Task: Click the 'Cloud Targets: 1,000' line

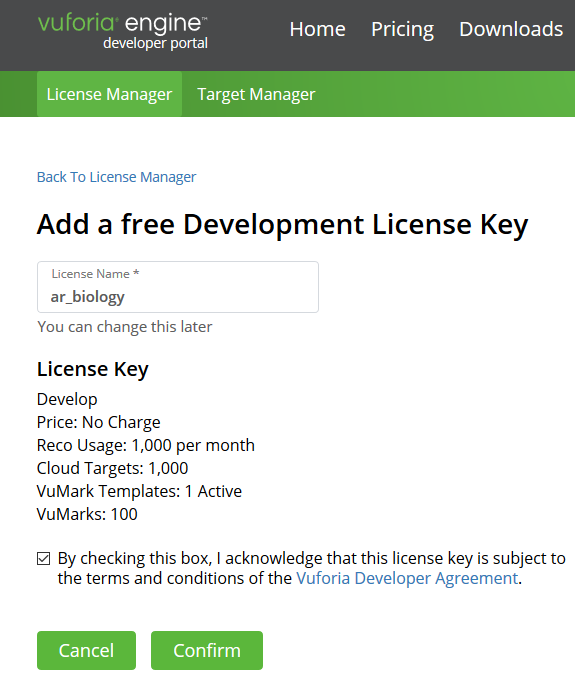Action: [113, 469]
